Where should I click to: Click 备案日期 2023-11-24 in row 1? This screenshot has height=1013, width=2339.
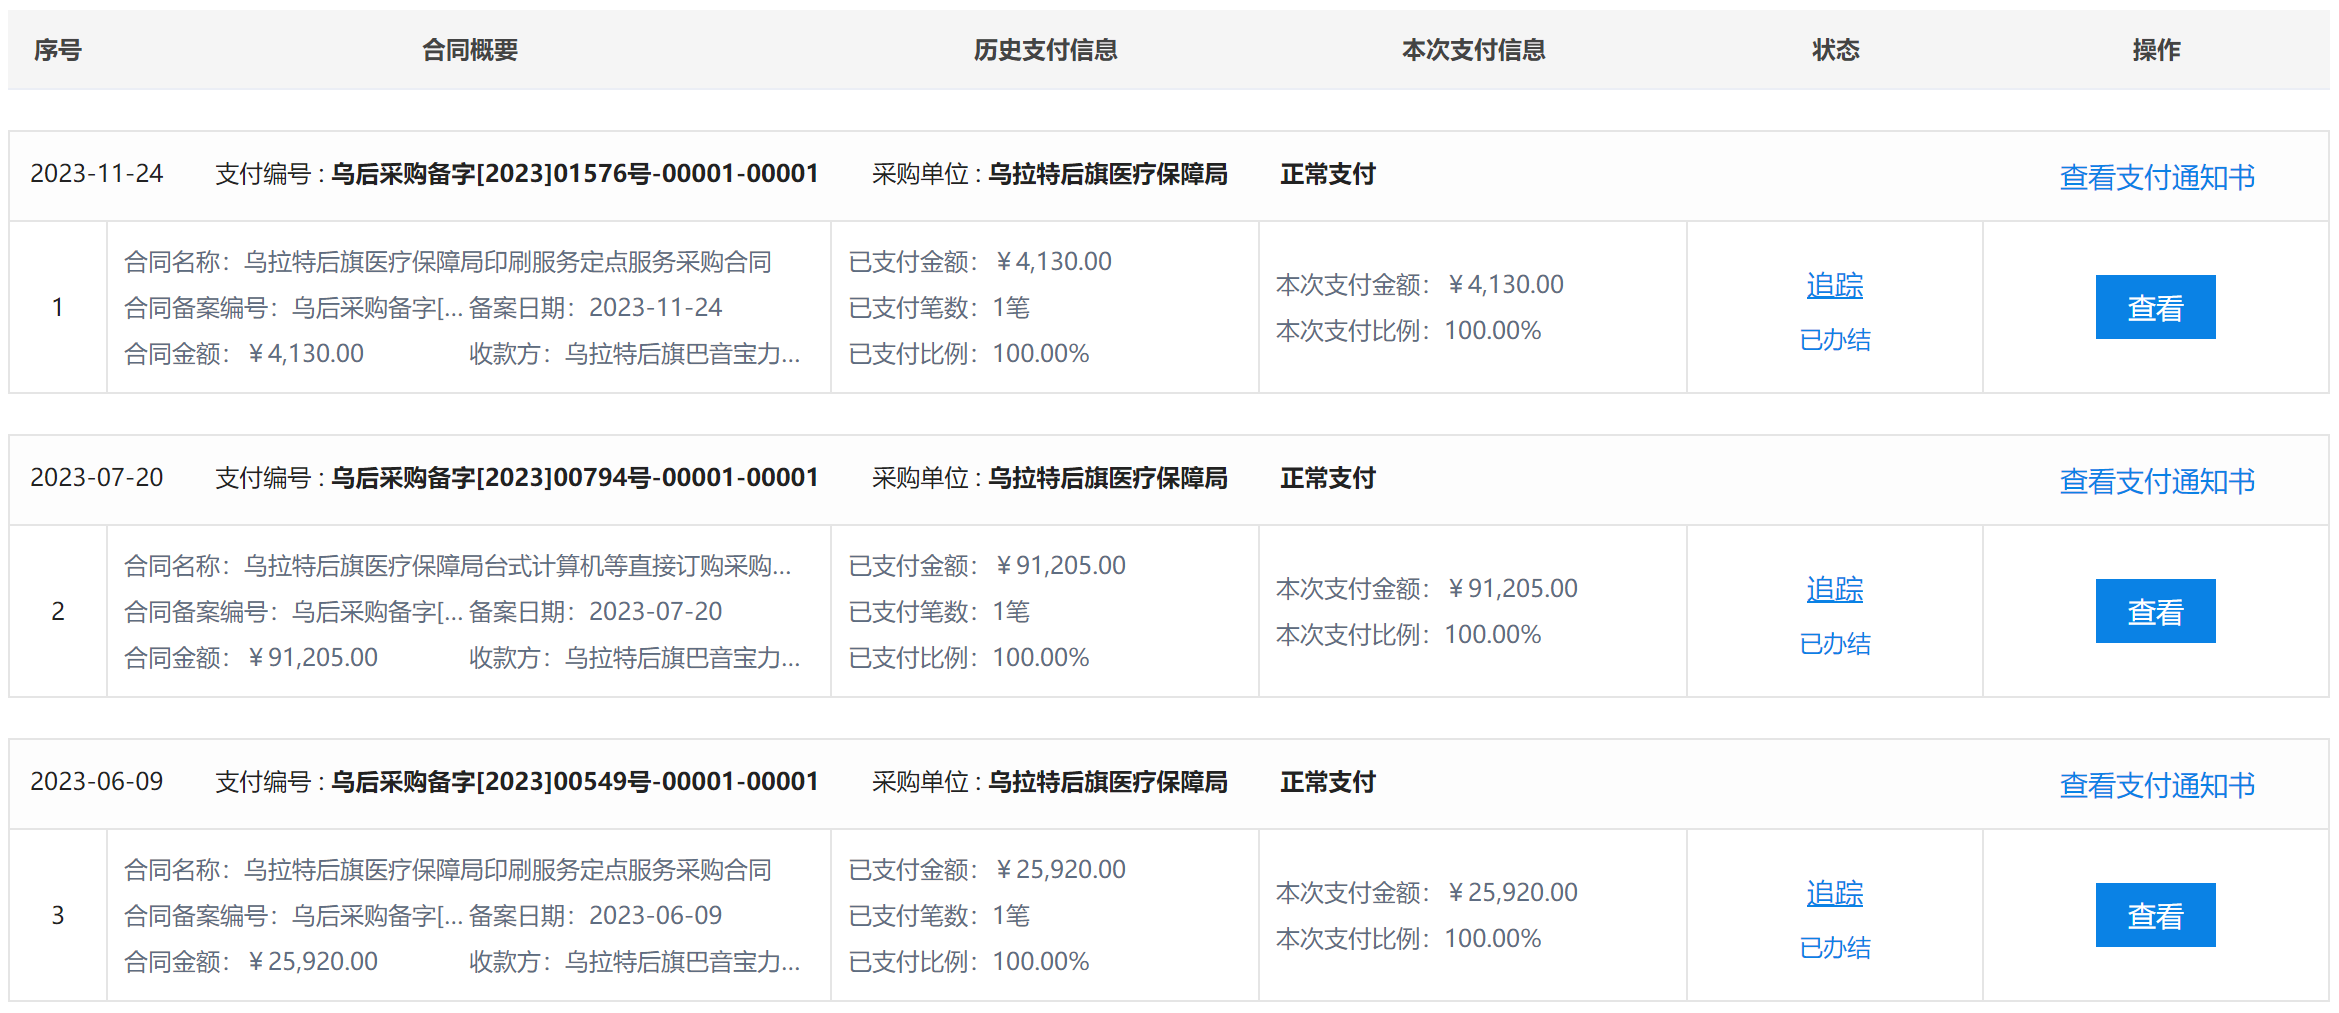click(x=656, y=308)
